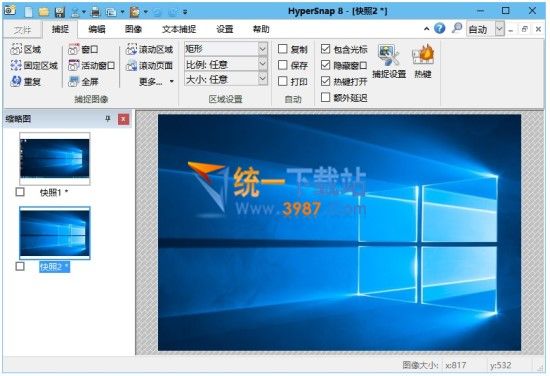Uncheck 隐藏窗口 hide window

tap(326, 65)
